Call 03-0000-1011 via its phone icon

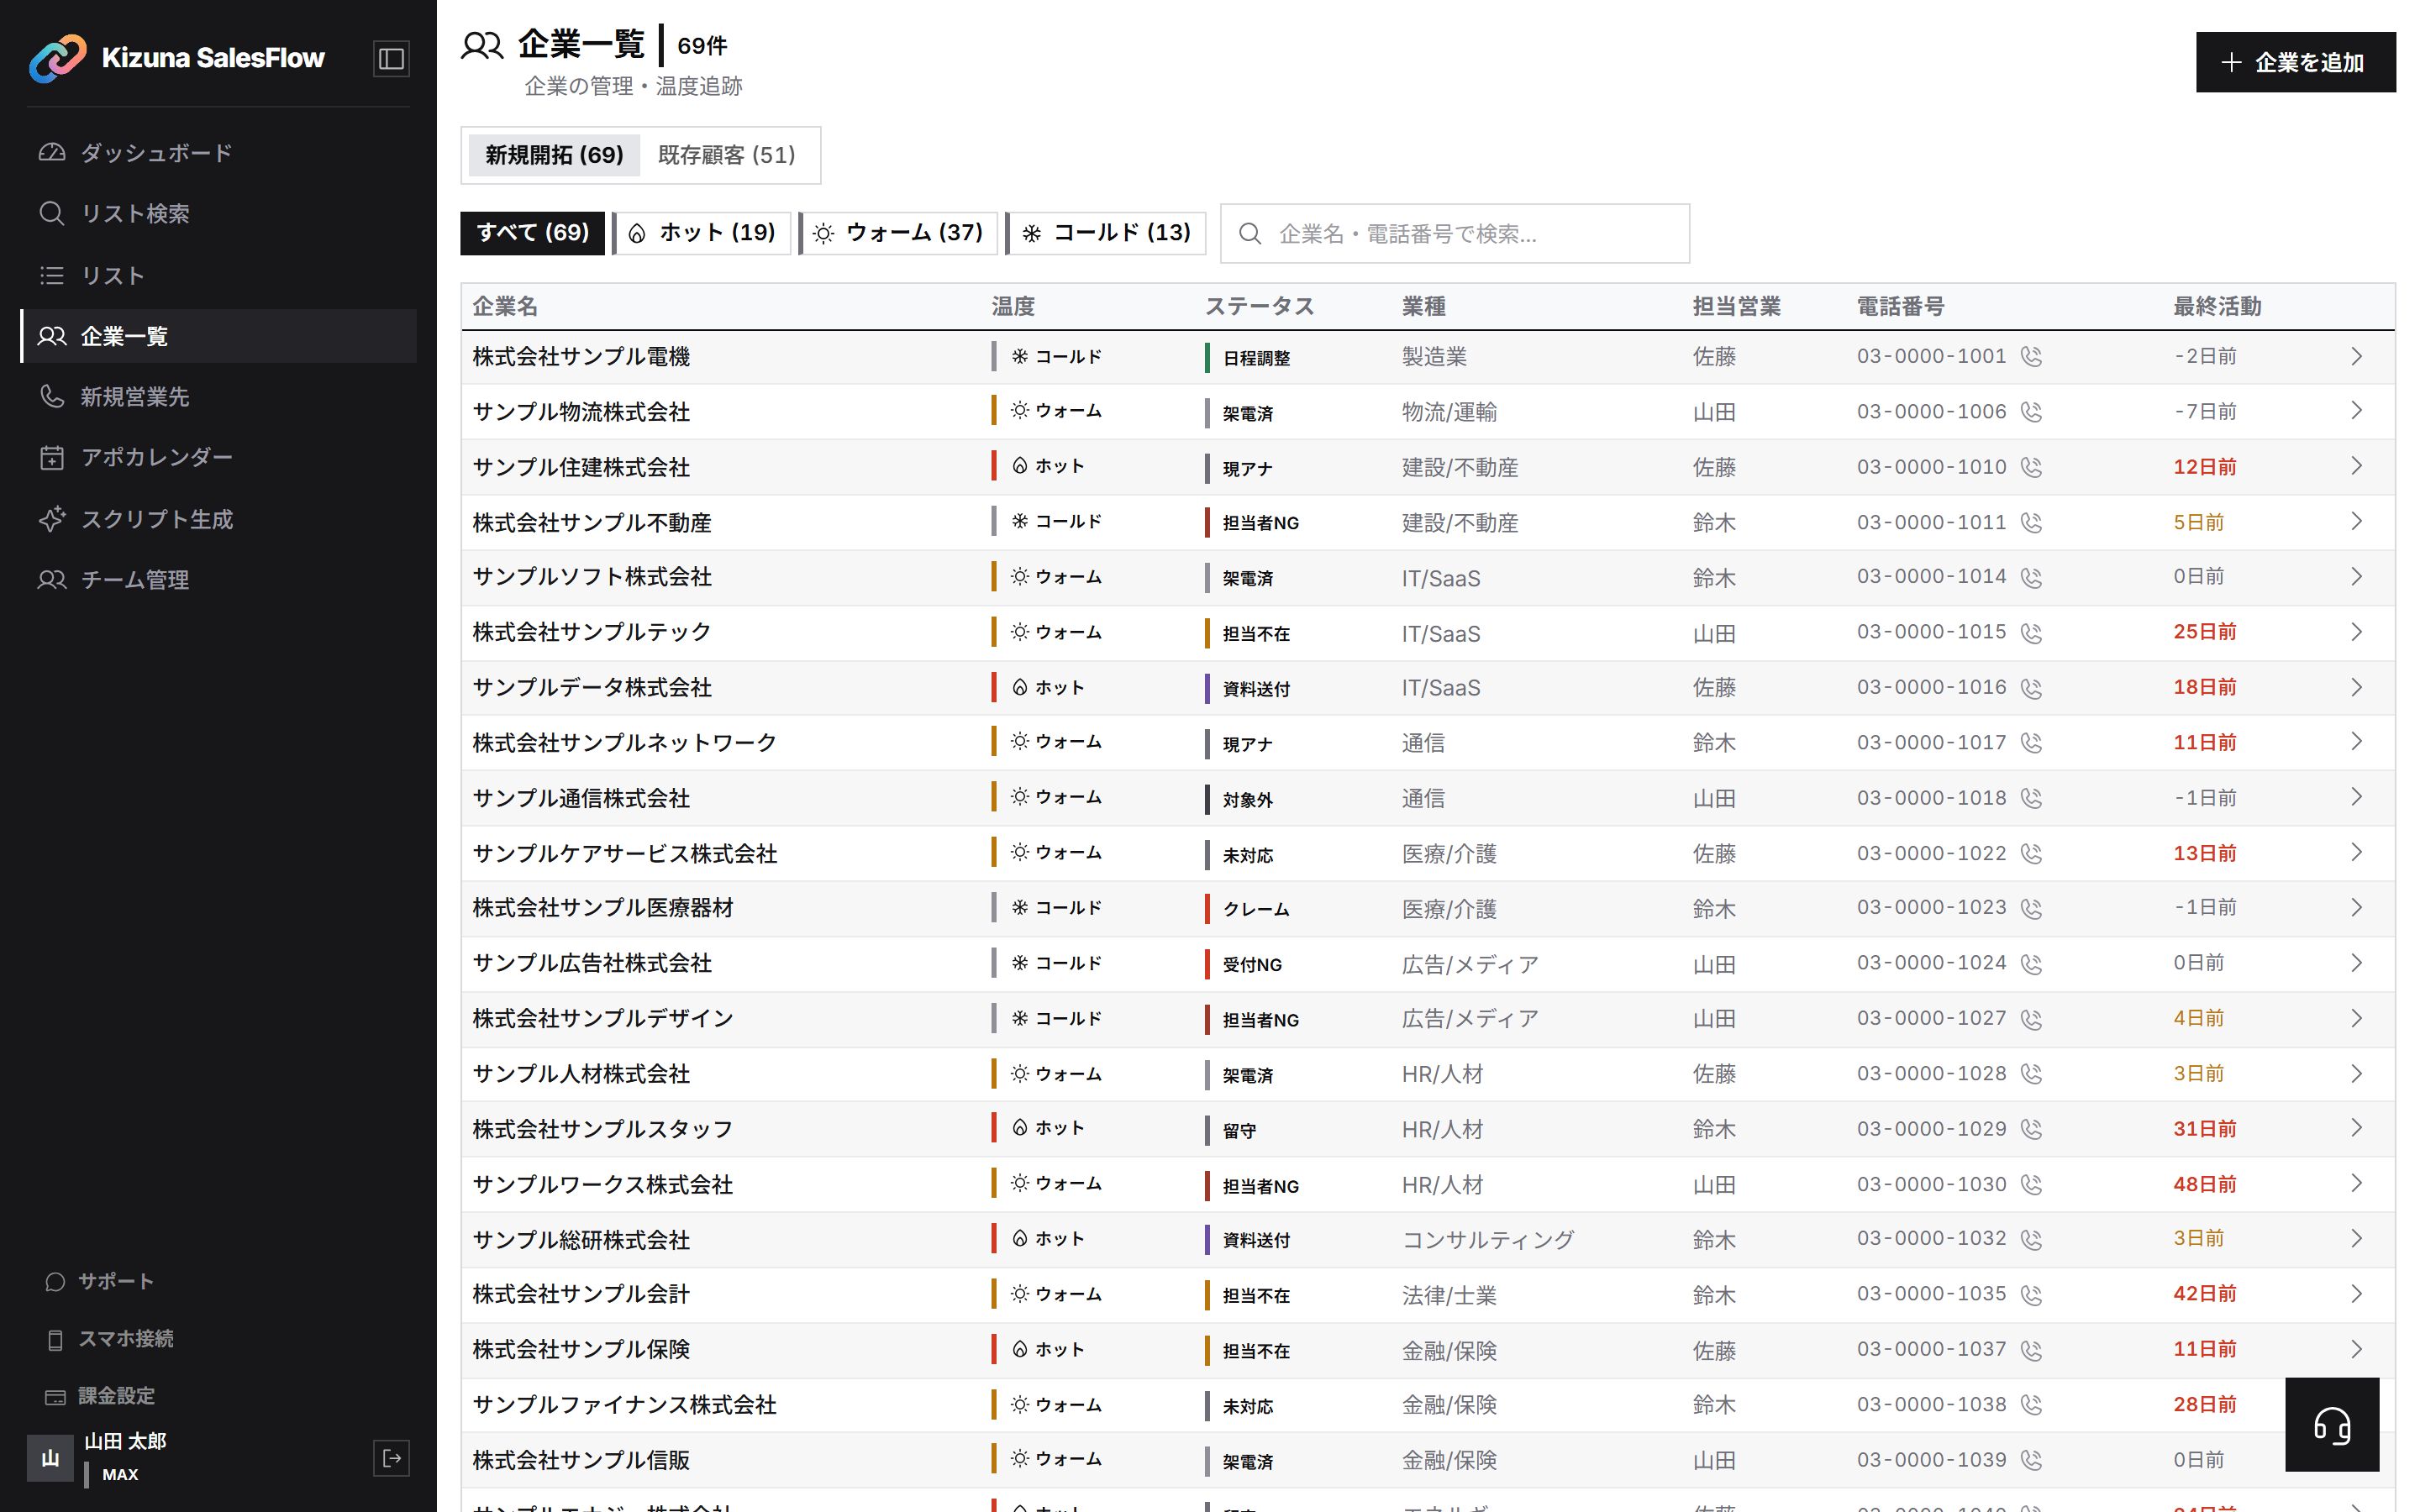(2031, 523)
